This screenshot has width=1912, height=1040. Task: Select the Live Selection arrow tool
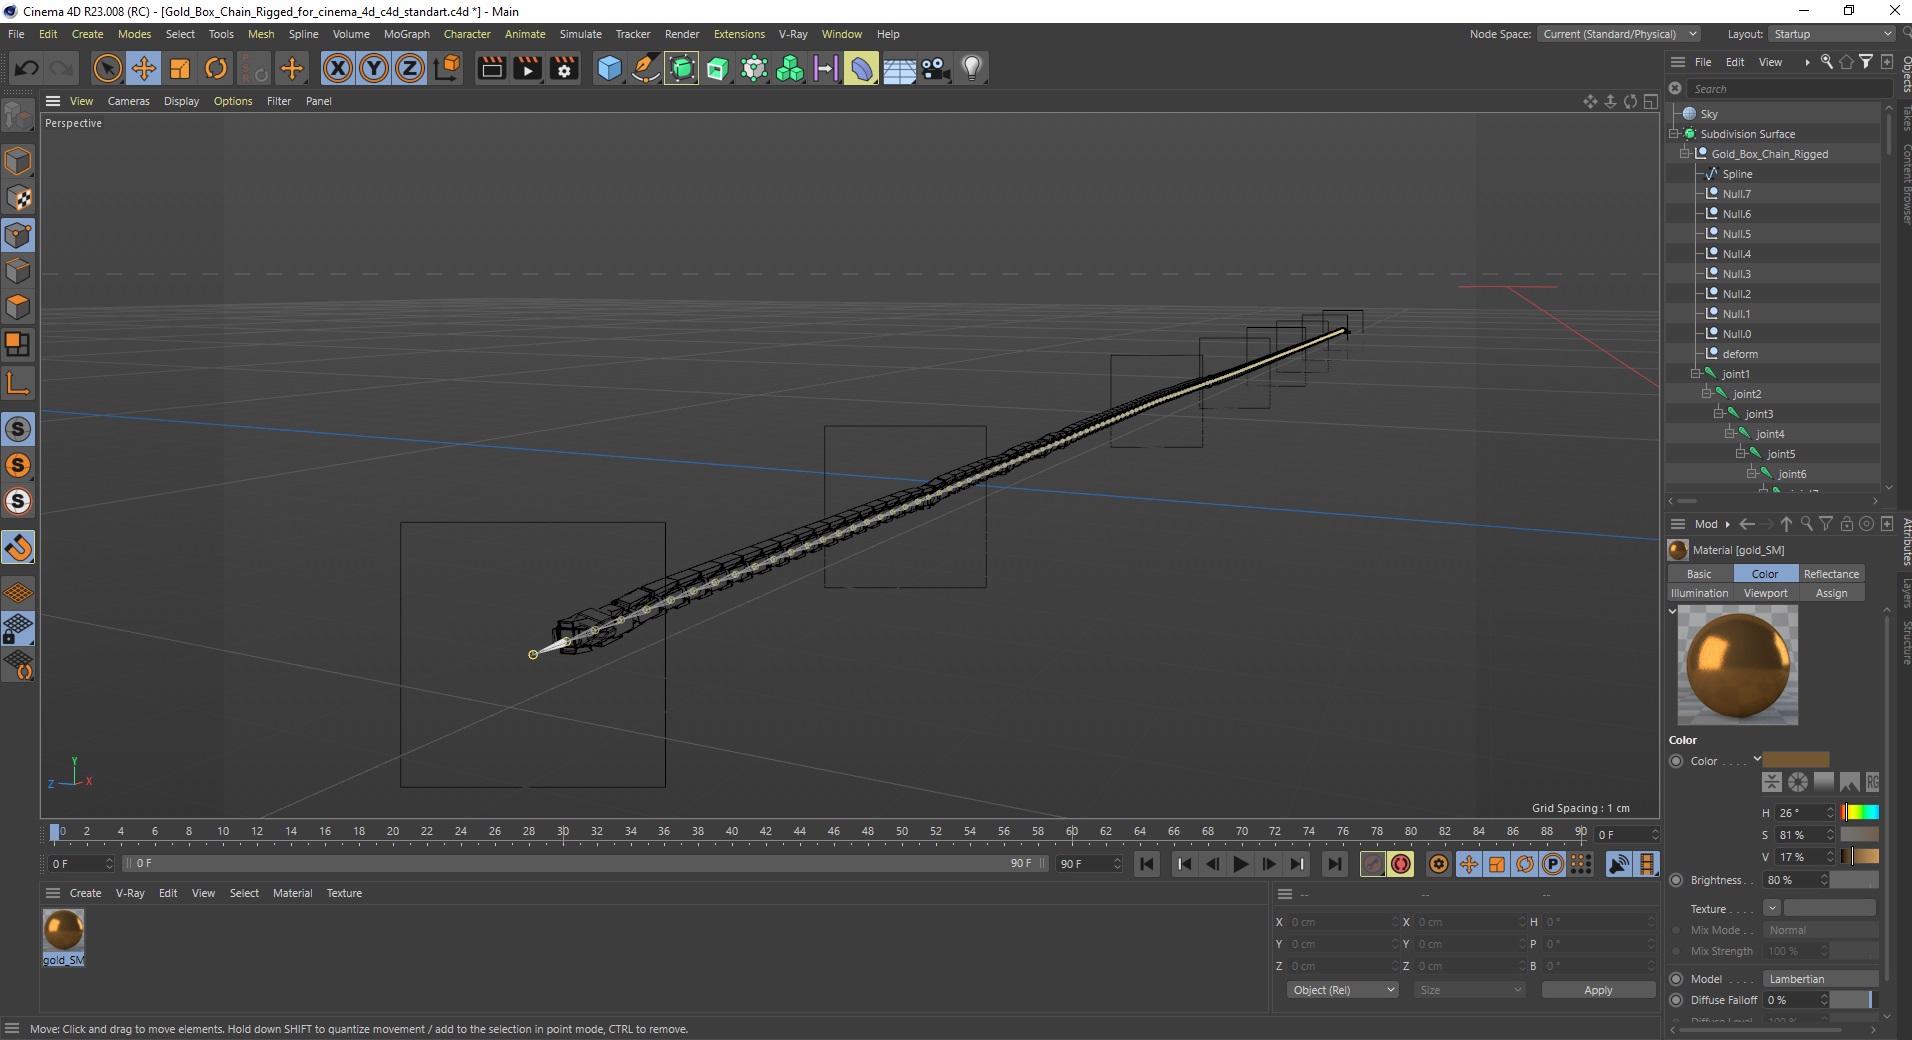[107, 68]
